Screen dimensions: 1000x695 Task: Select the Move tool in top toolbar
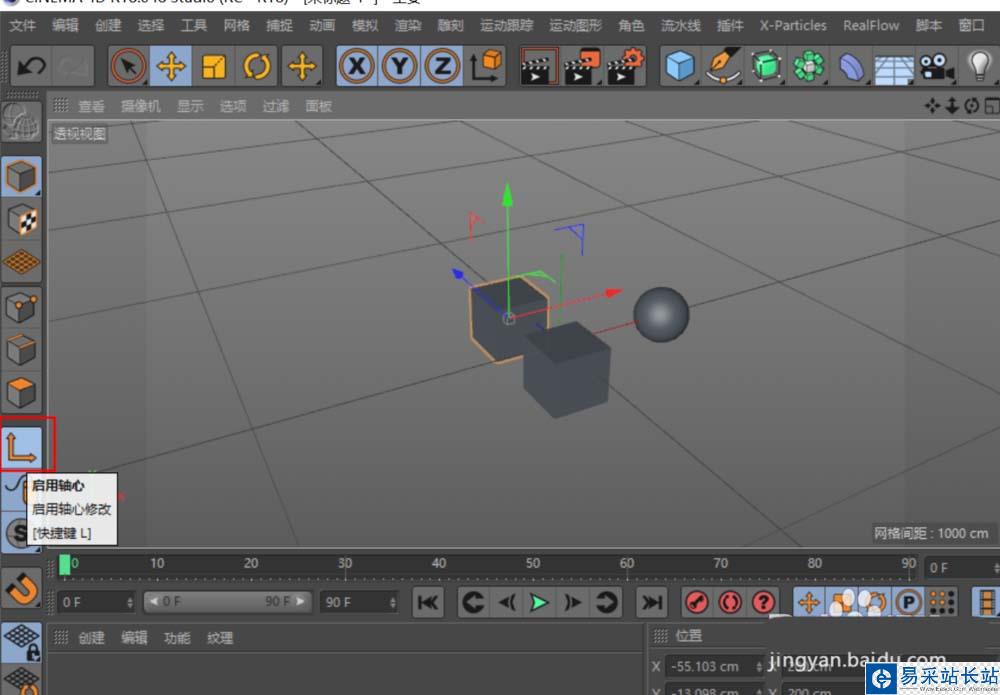click(172, 67)
